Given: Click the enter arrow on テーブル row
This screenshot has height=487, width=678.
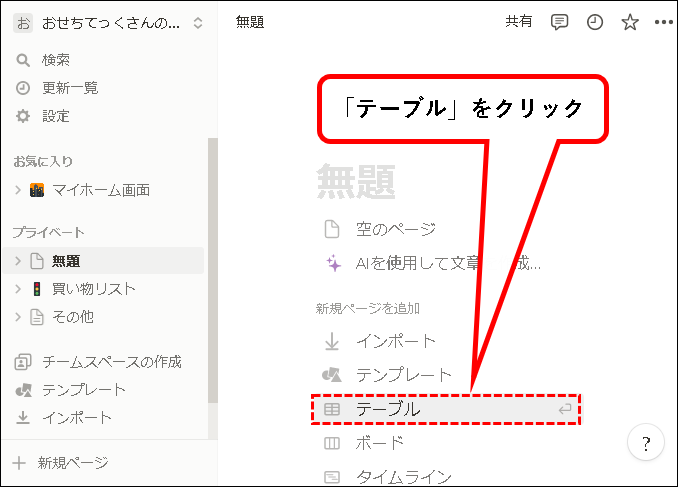Looking at the screenshot, I should [565, 409].
